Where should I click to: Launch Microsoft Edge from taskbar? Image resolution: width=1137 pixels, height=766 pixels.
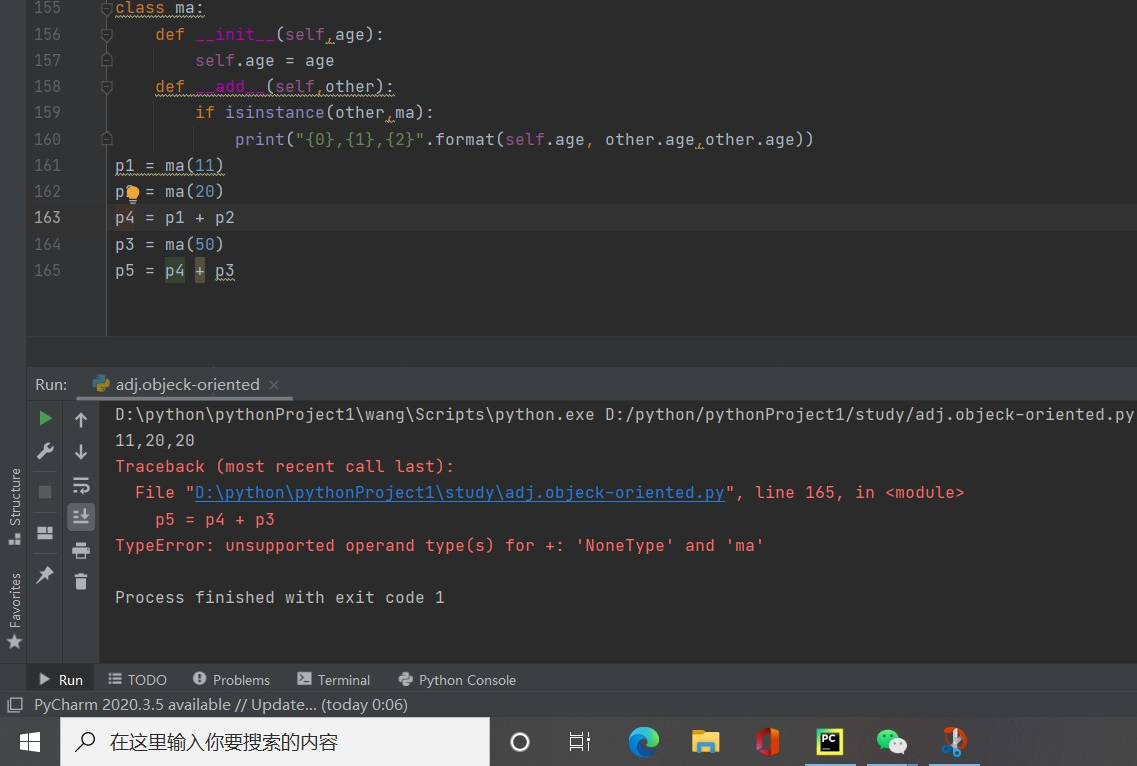(x=643, y=741)
